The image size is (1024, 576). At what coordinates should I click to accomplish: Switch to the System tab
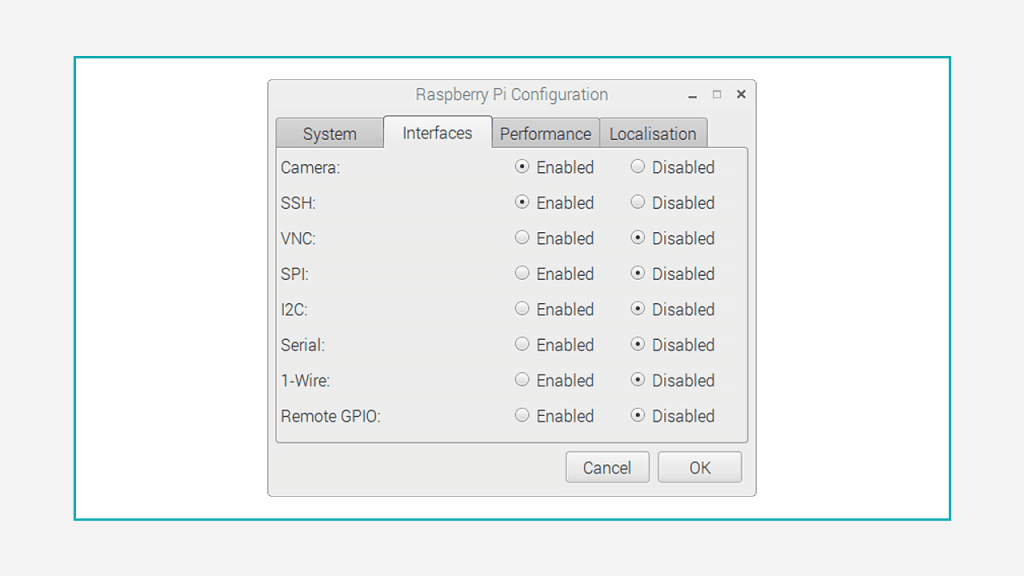pos(329,134)
